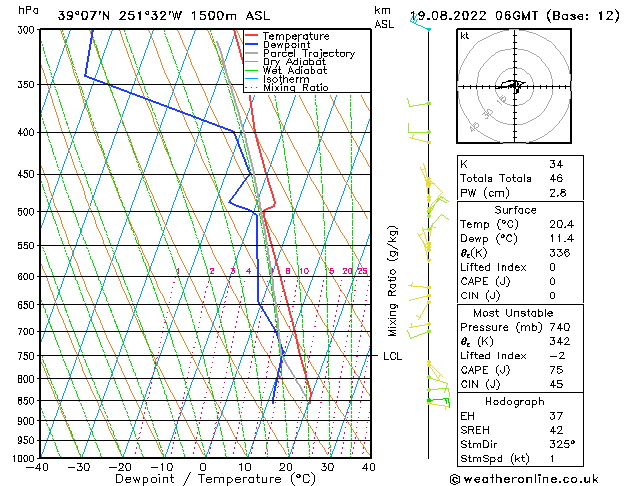Viewport: 629px width, 486px height.
Task: Click "30" on the temperature axis
Action: [327, 467]
